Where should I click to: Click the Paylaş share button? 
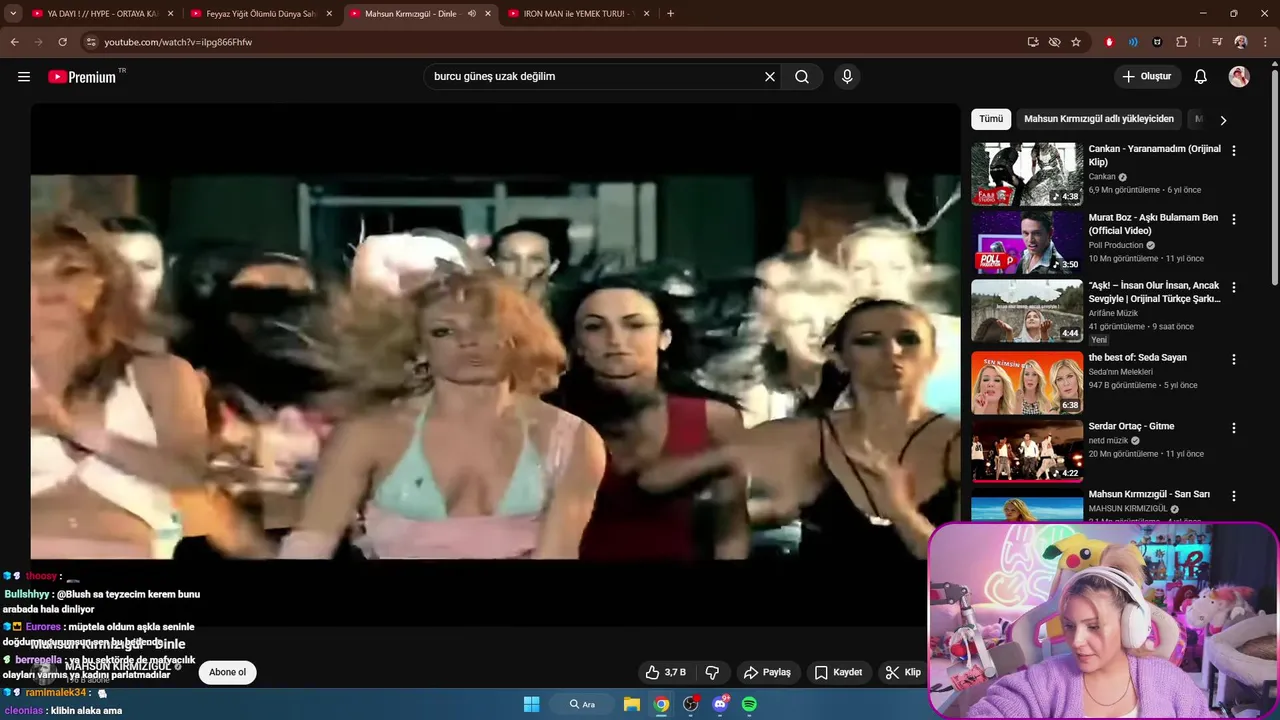click(767, 672)
